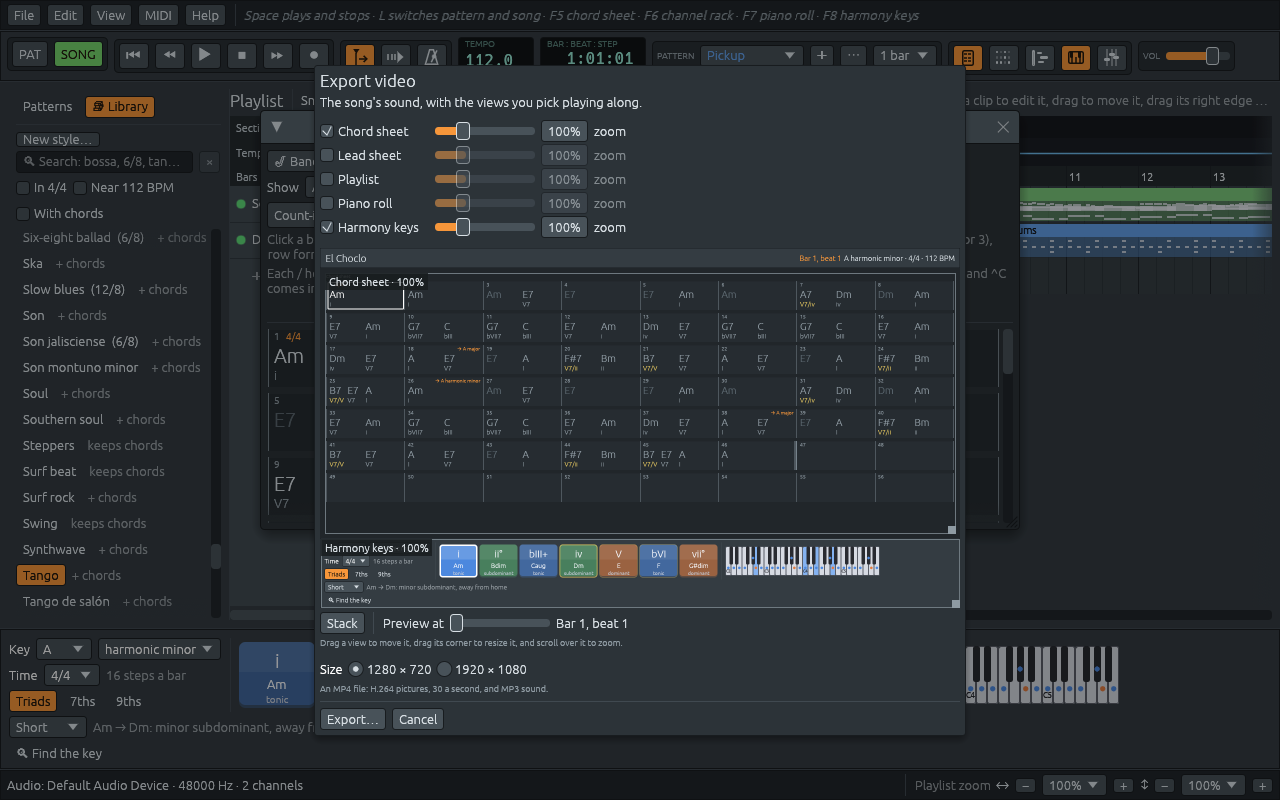Toggle the orange playhead-follow icon in the toolbar
1280x800 pixels.
coord(359,56)
